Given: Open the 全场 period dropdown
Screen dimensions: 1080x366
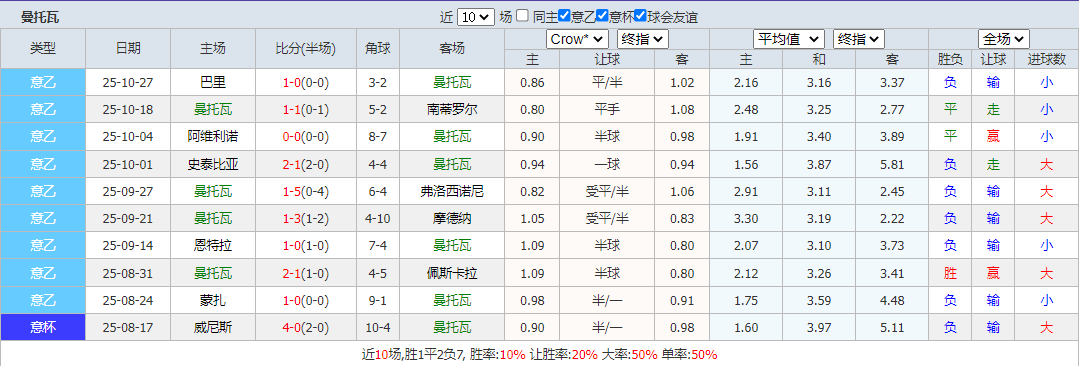Looking at the screenshot, I should coord(1004,39).
